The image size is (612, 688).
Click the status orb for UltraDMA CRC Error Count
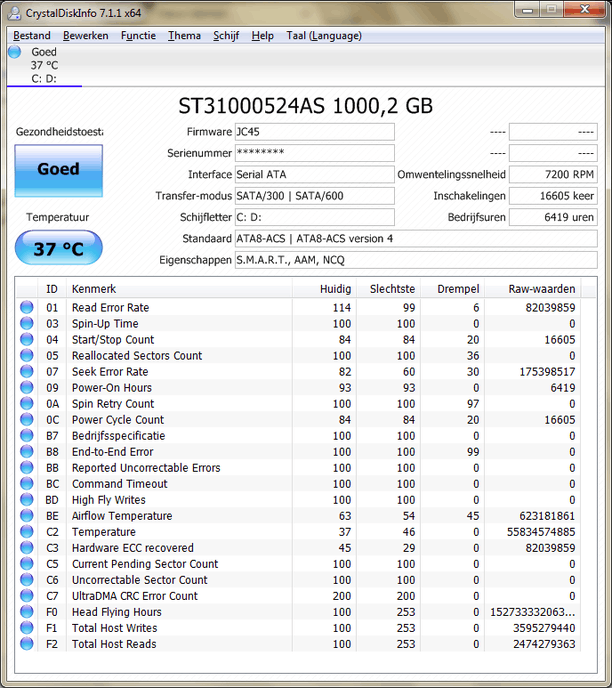tap(27, 595)
